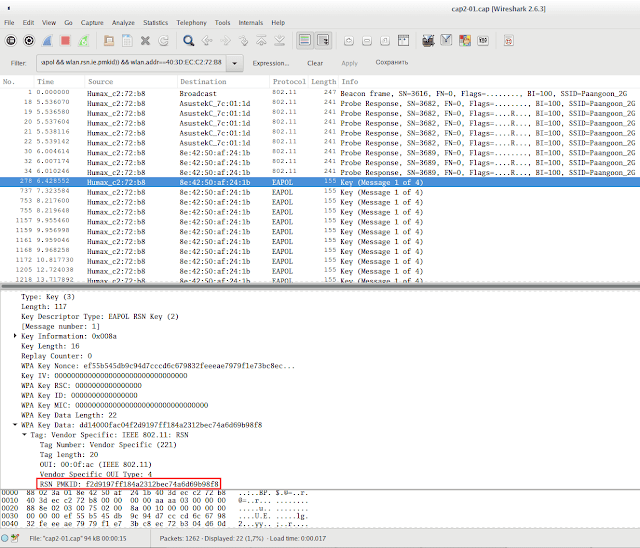Jump to the last packet icon
Viewport: 640px width, 548px height.
pyautogui.click(x=280, y=40)
